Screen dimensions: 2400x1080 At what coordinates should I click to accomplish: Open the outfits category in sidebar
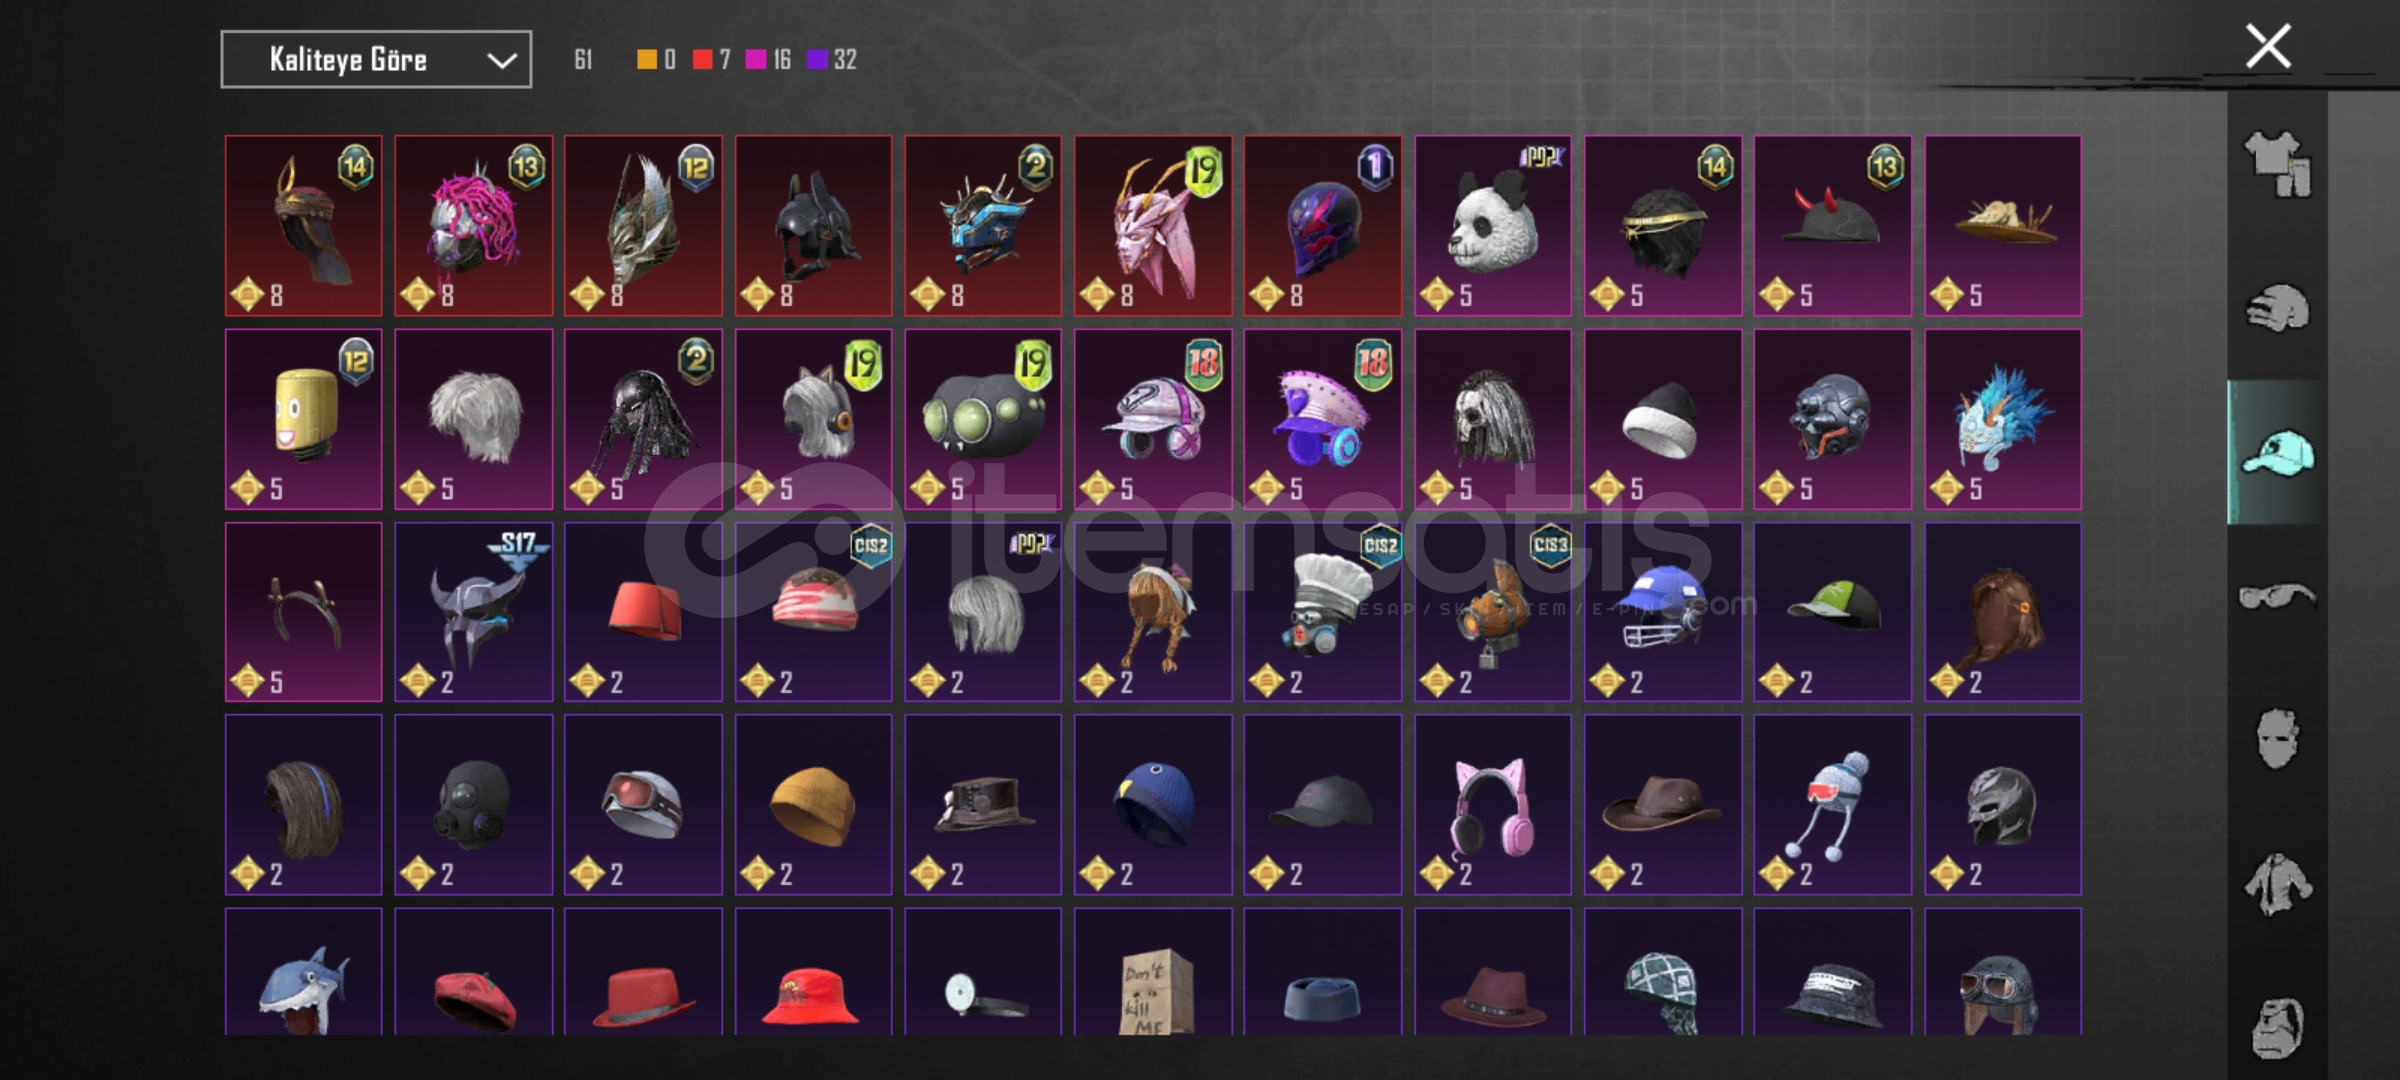coord(2277,164)
